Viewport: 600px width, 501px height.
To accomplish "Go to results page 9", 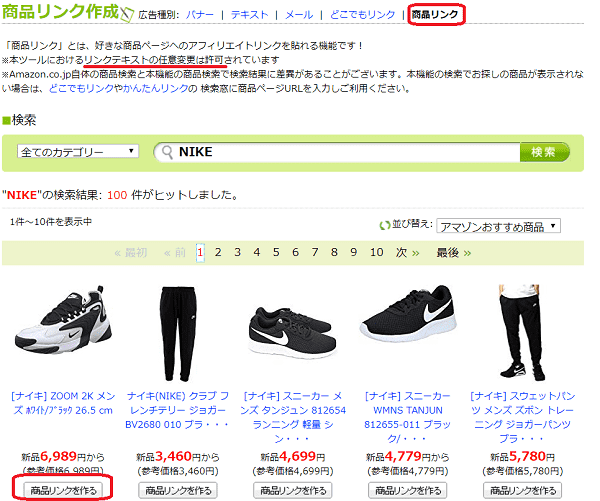I will pos(353,253).
